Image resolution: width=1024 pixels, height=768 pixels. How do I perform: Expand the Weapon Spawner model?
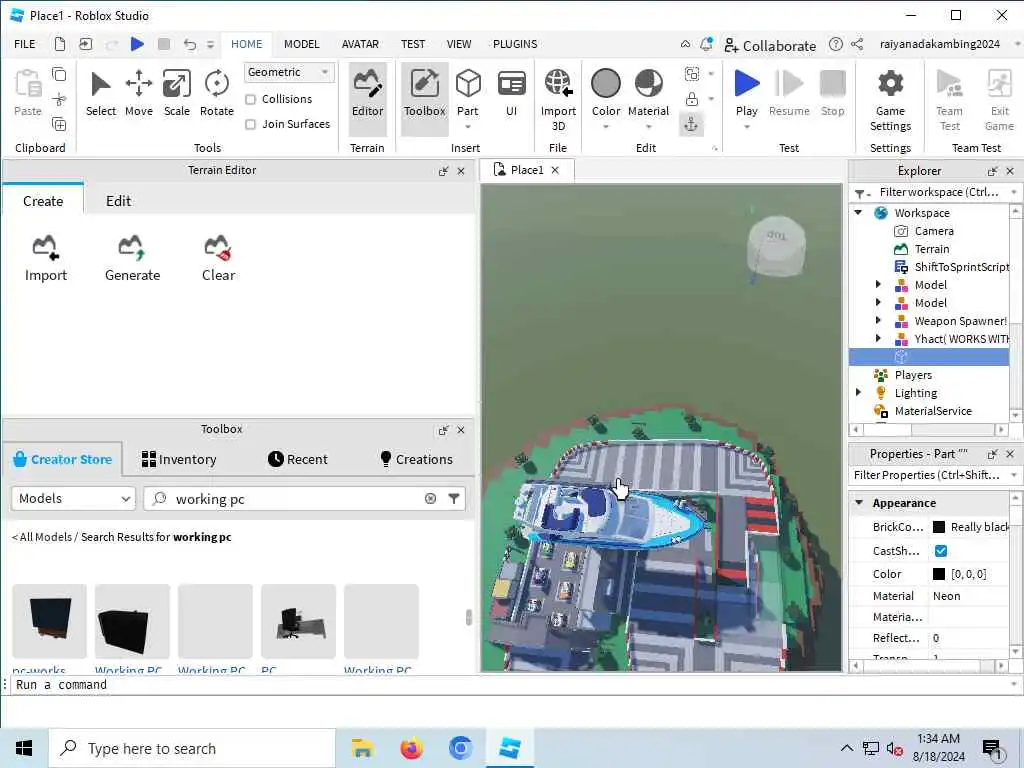point(878,320)
